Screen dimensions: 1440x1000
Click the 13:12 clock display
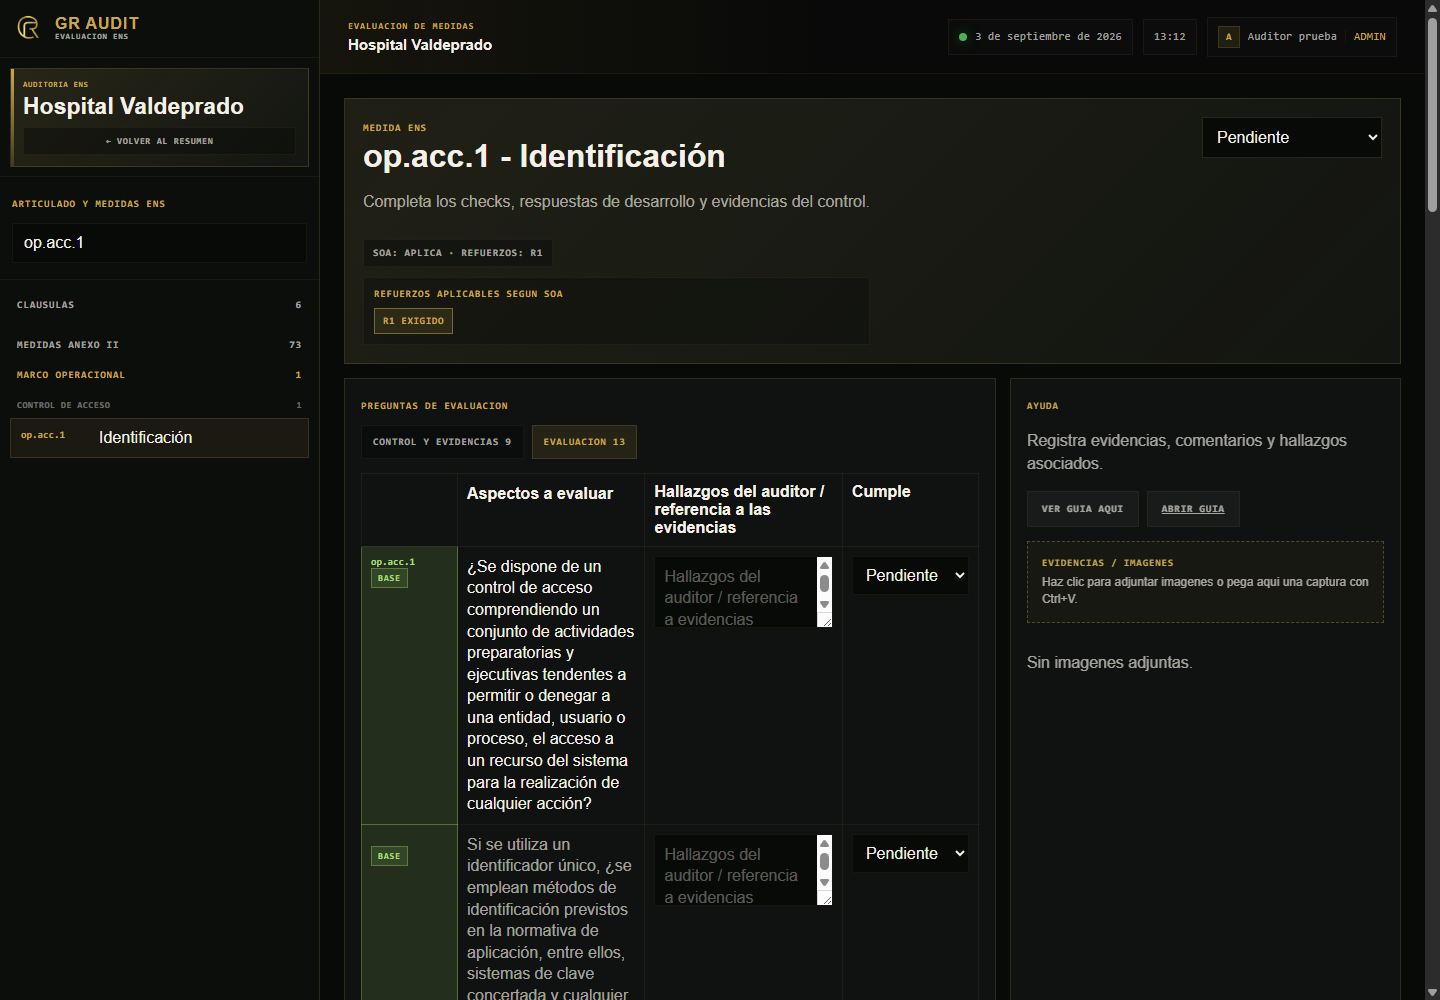pos(1170,37)
